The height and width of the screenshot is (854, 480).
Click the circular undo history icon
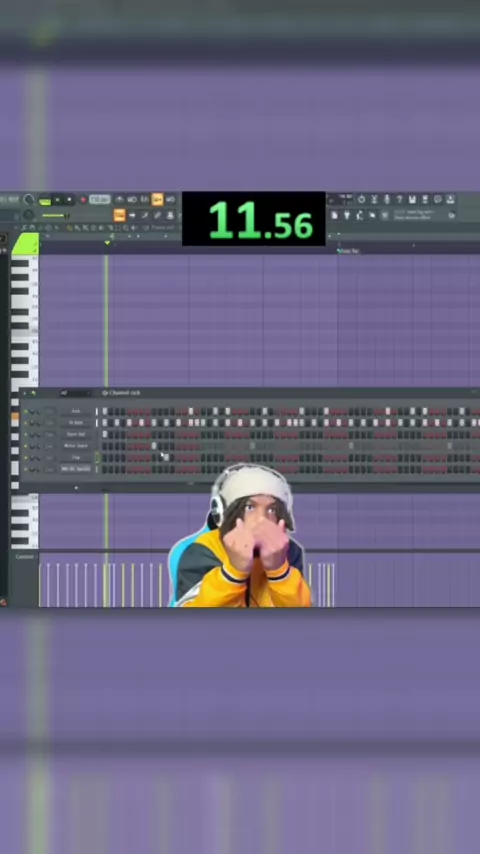[x=361, y=200]
